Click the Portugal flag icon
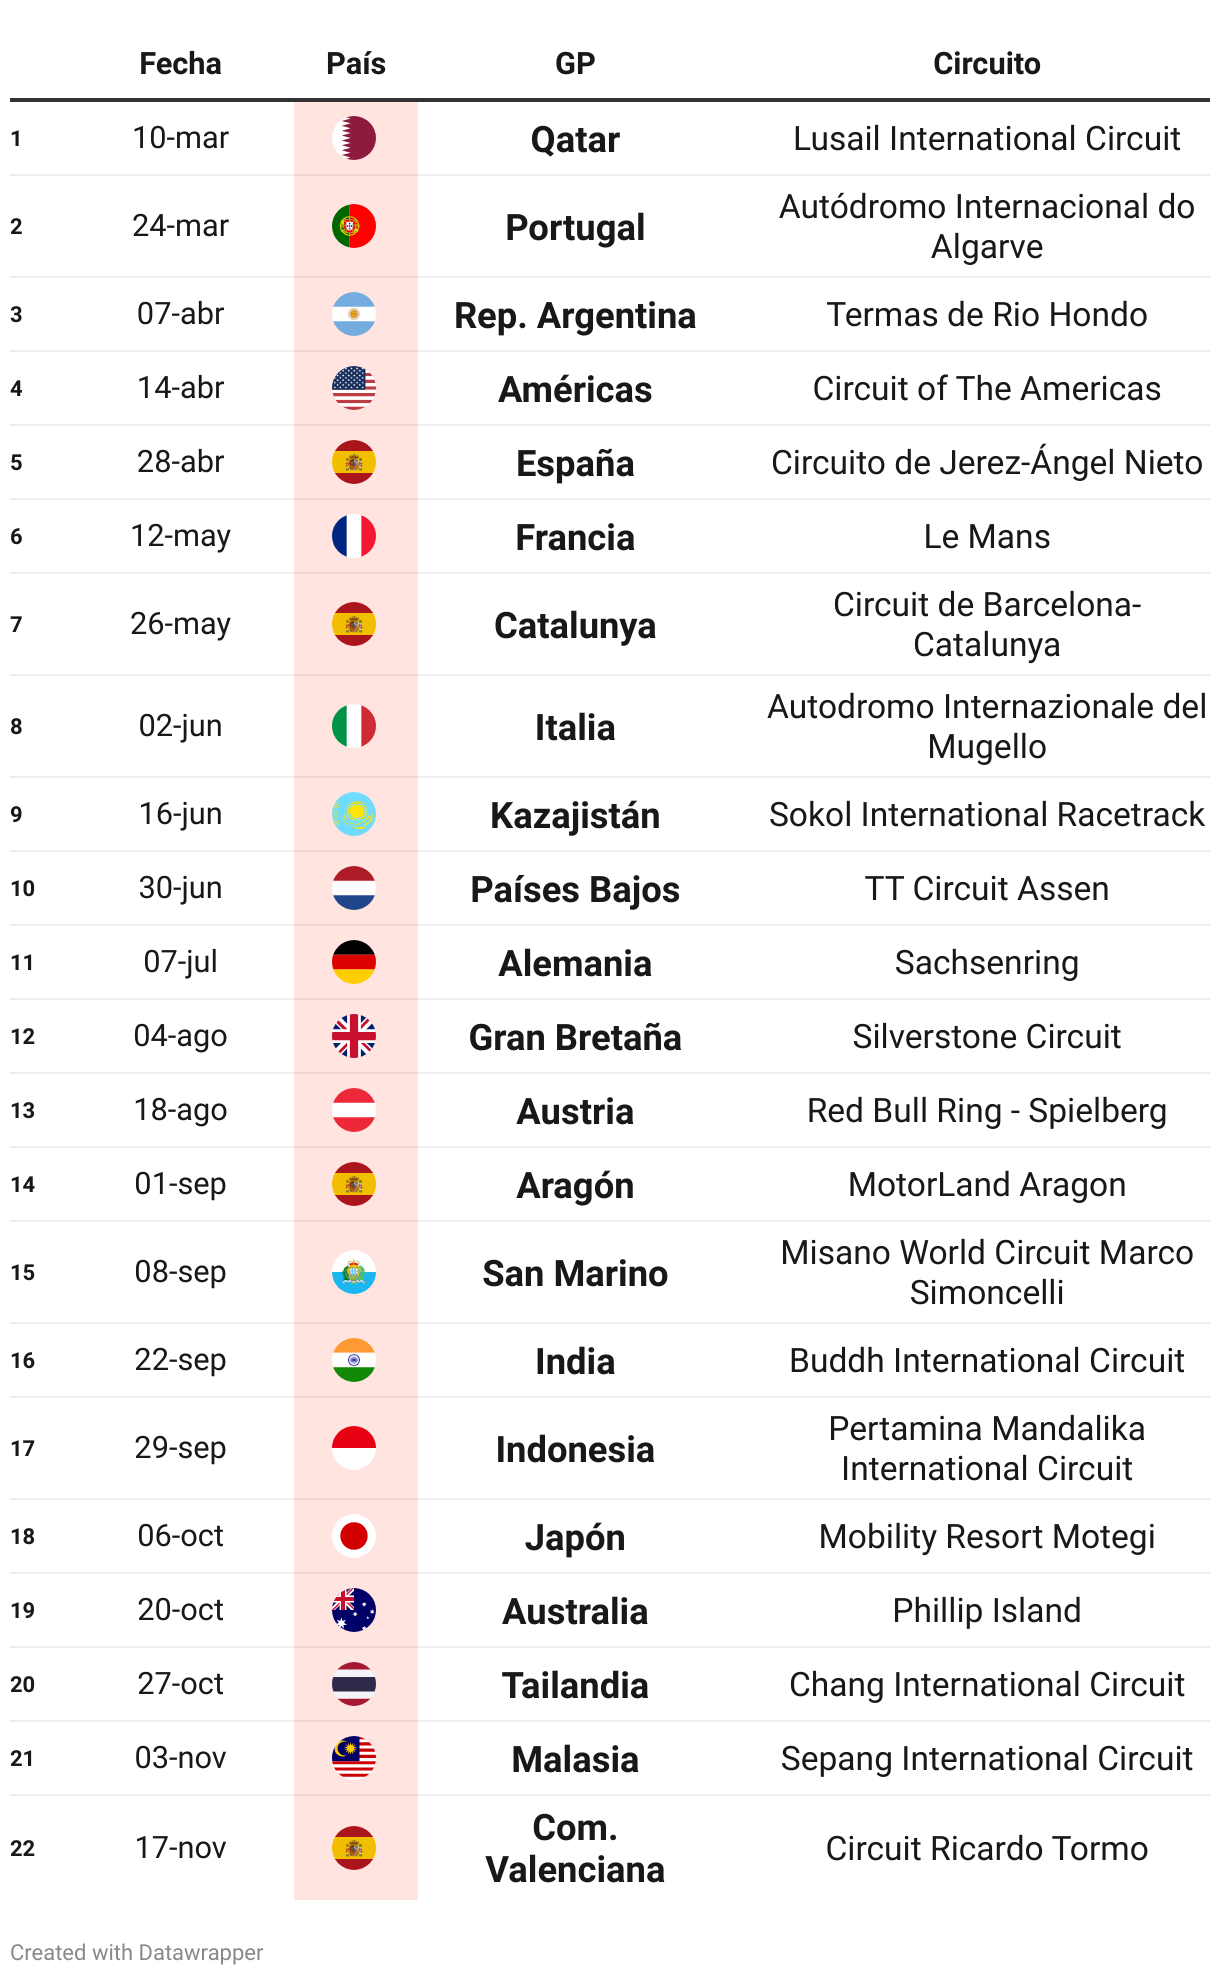1220x1976 pixels. pos(354,226)
